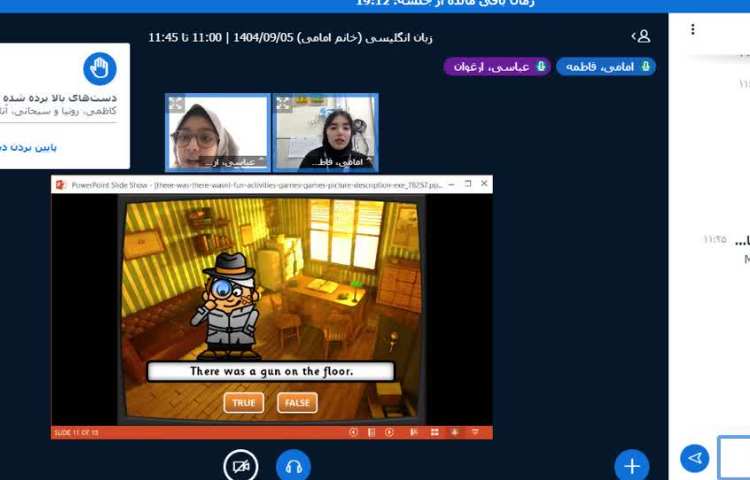Click the raised-hand names line starting کاظمی، رونیا
Screen dimensions: 750x480
(58, 111)
